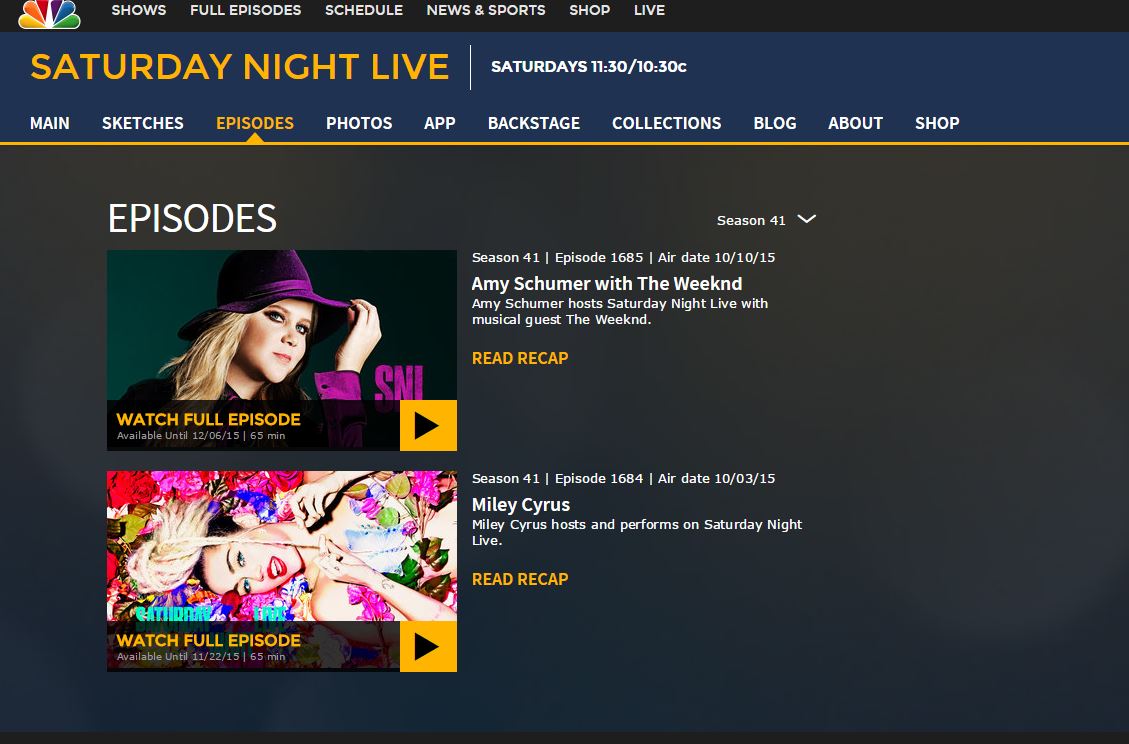The height and width of the screenshot is (744, 1129).
Task: Click the NBC peacock logo
Action: (x=49, y=14)
